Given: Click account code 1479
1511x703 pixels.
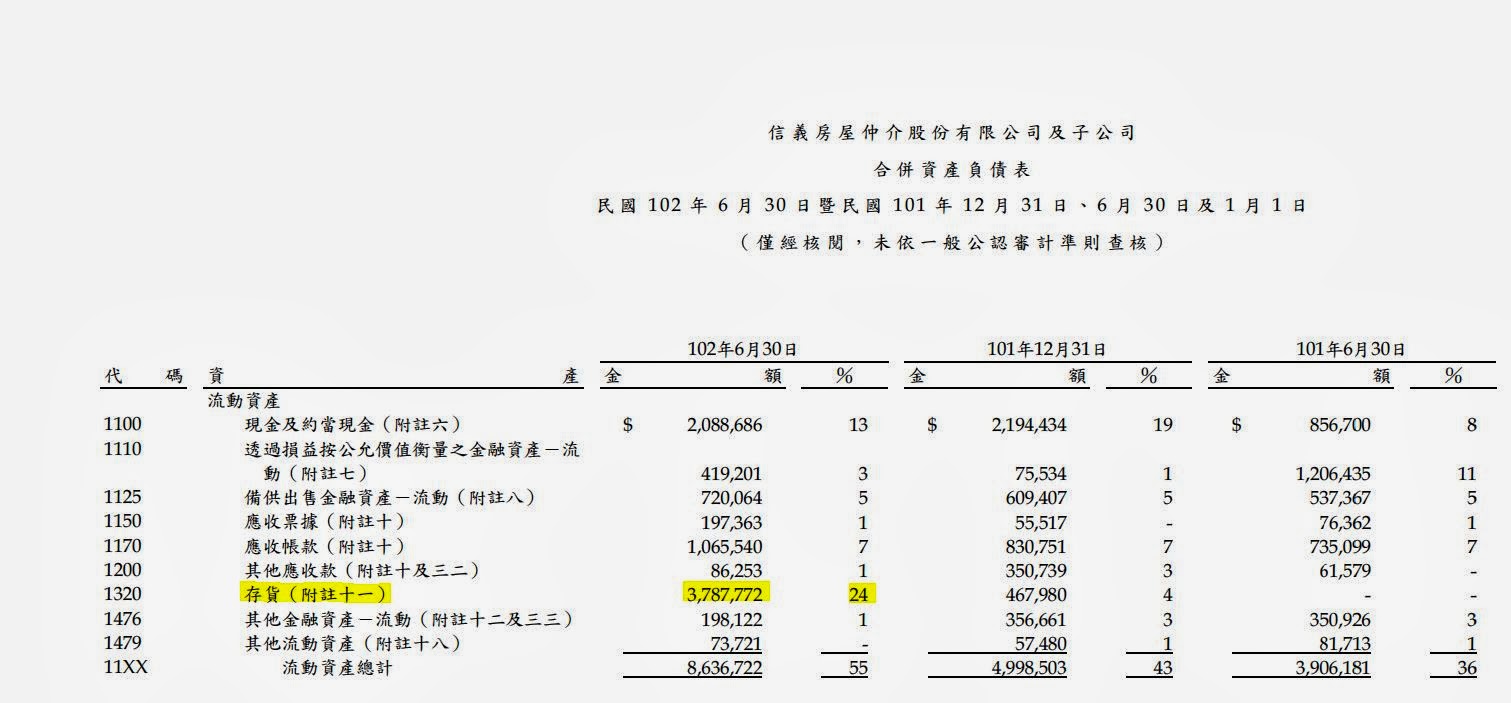Looking at the screenshot, I should [122, 643].
